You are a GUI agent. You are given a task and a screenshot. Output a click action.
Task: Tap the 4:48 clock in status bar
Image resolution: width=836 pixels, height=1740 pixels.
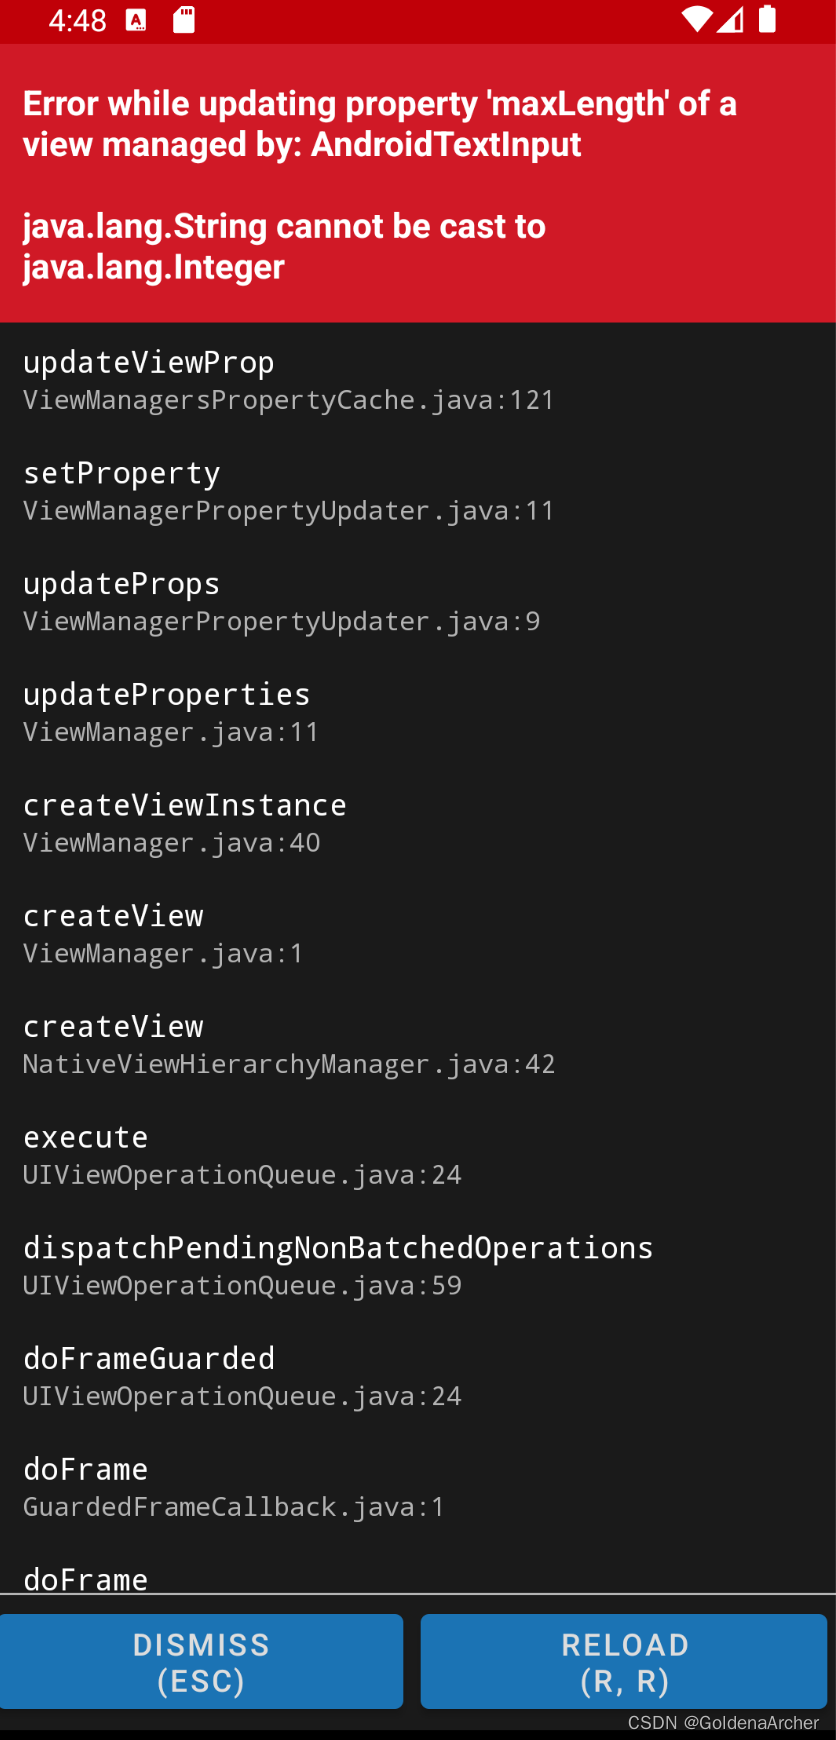point(77,20)
